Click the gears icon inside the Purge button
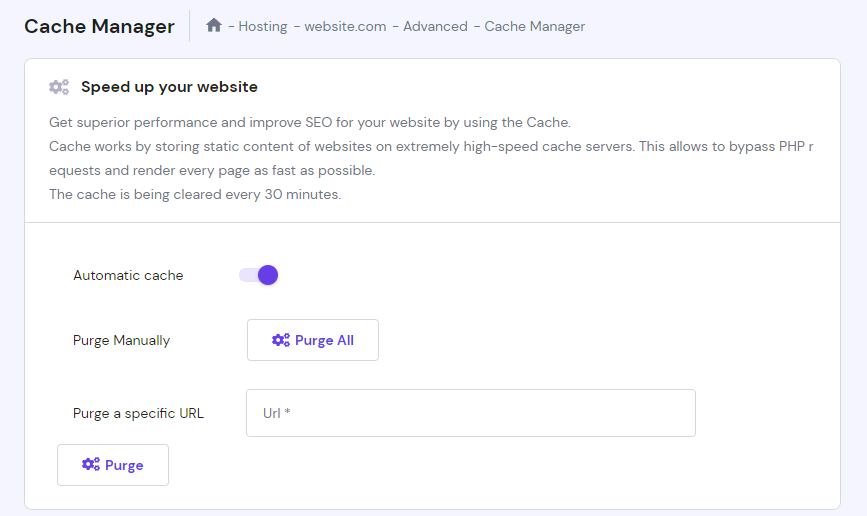Viewport: 867px width, 516px height. pyautogui.click(x=91, y=465)
